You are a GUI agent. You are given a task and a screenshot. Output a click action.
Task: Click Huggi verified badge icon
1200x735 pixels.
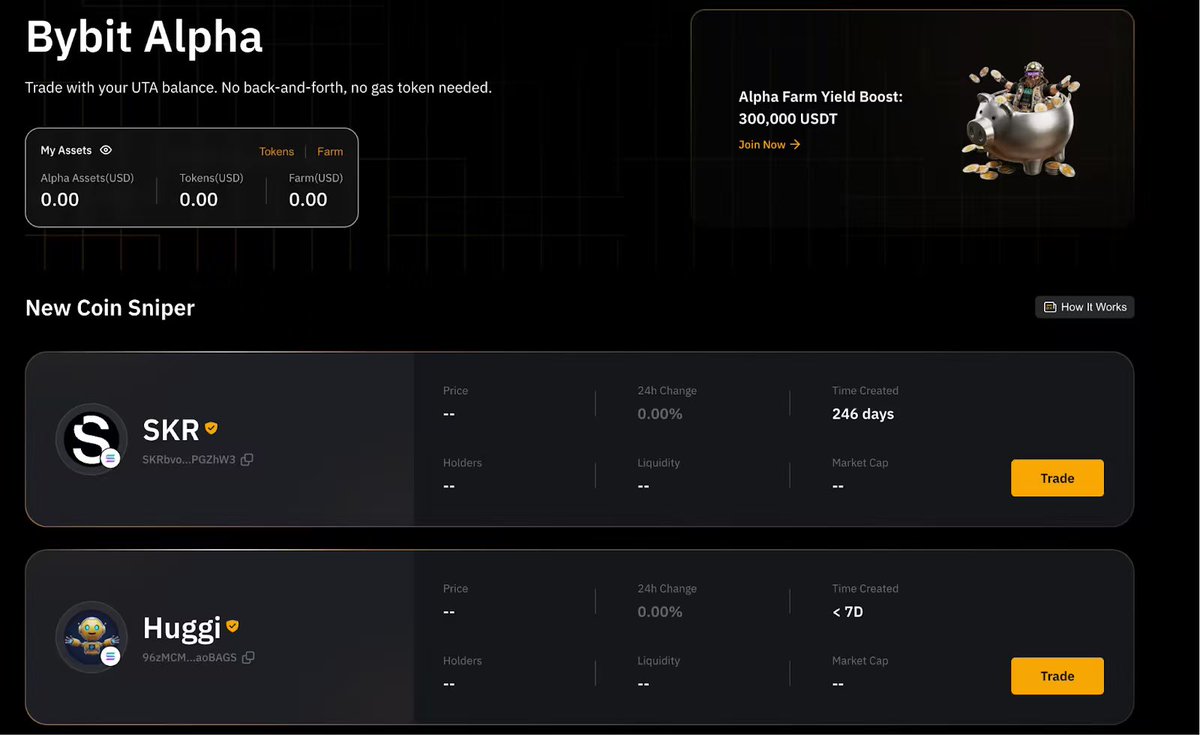tap(232, 626)
